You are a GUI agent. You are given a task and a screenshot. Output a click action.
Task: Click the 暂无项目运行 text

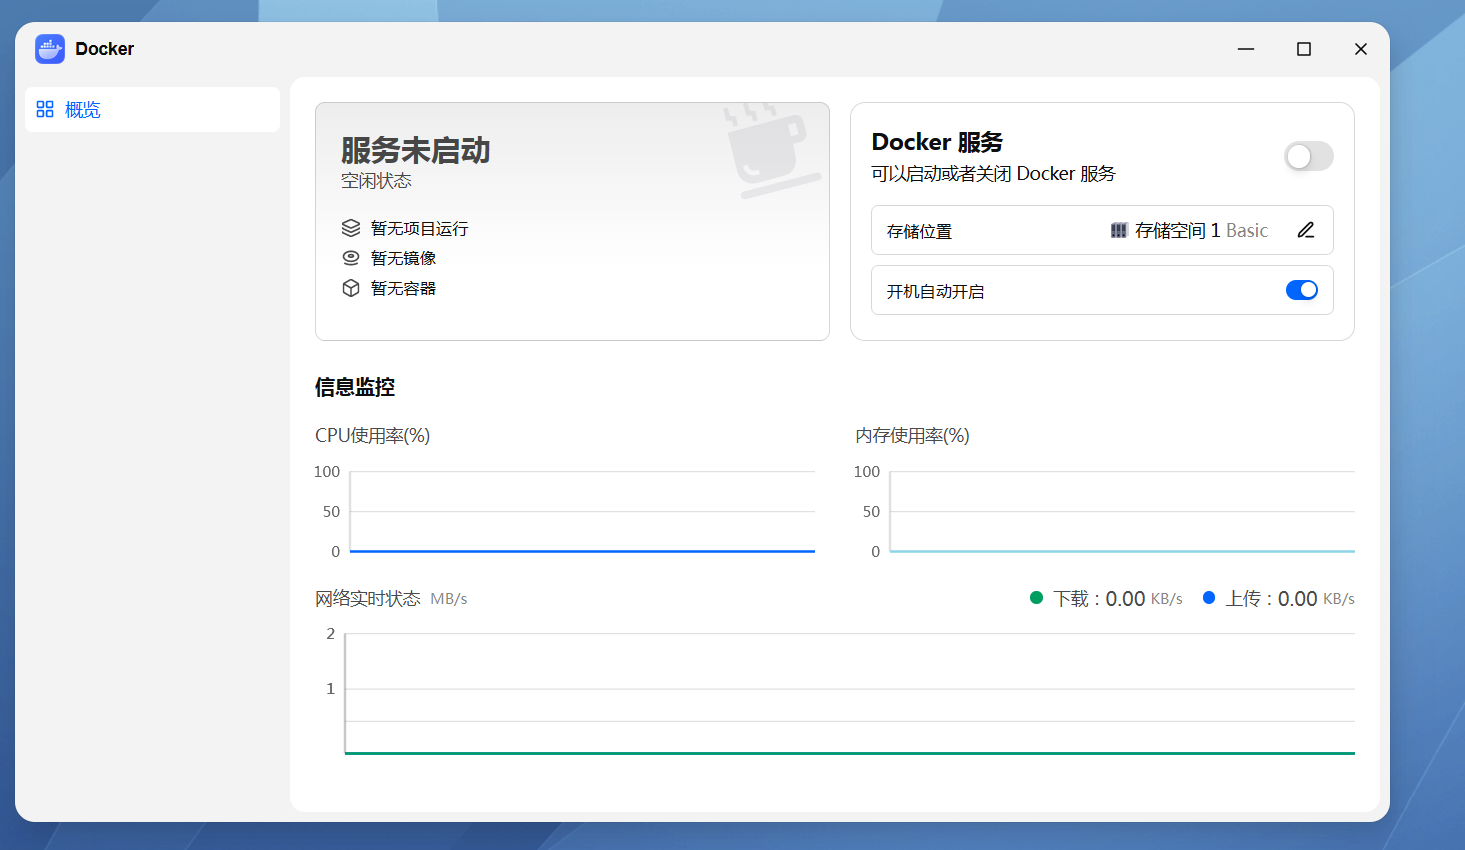click(x=419, y=229)
